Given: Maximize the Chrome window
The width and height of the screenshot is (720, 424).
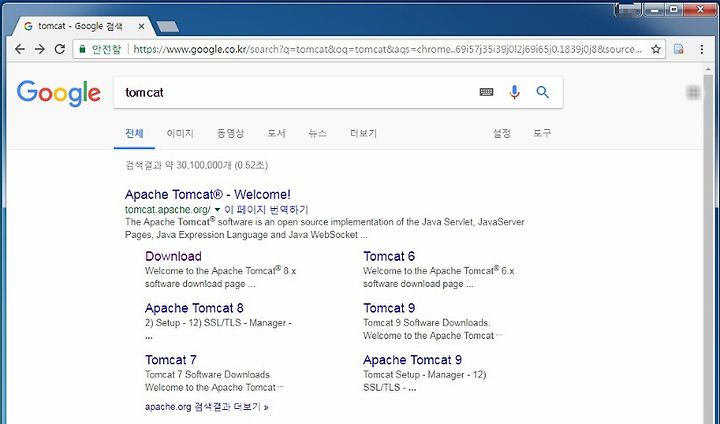Looking at the screenshot, I should tap(674, 9).
